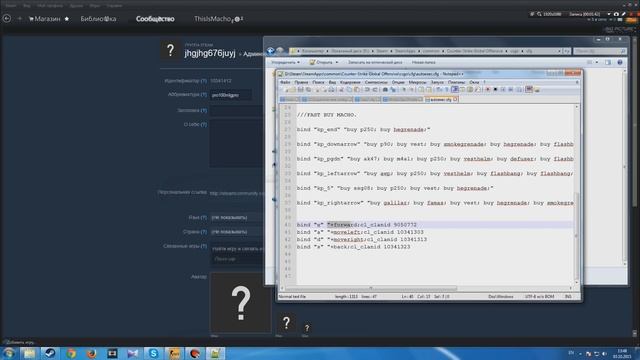
Task: Open the Поиск menu in Notepad++
Action: pos(318,82)
